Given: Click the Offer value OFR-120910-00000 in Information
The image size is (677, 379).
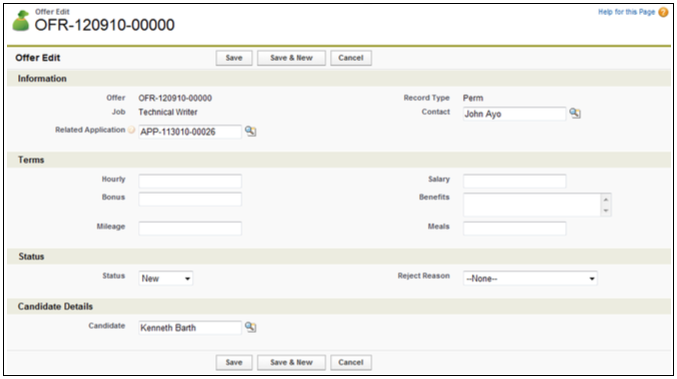Looking at the screenshot, I should coord(175,98).
